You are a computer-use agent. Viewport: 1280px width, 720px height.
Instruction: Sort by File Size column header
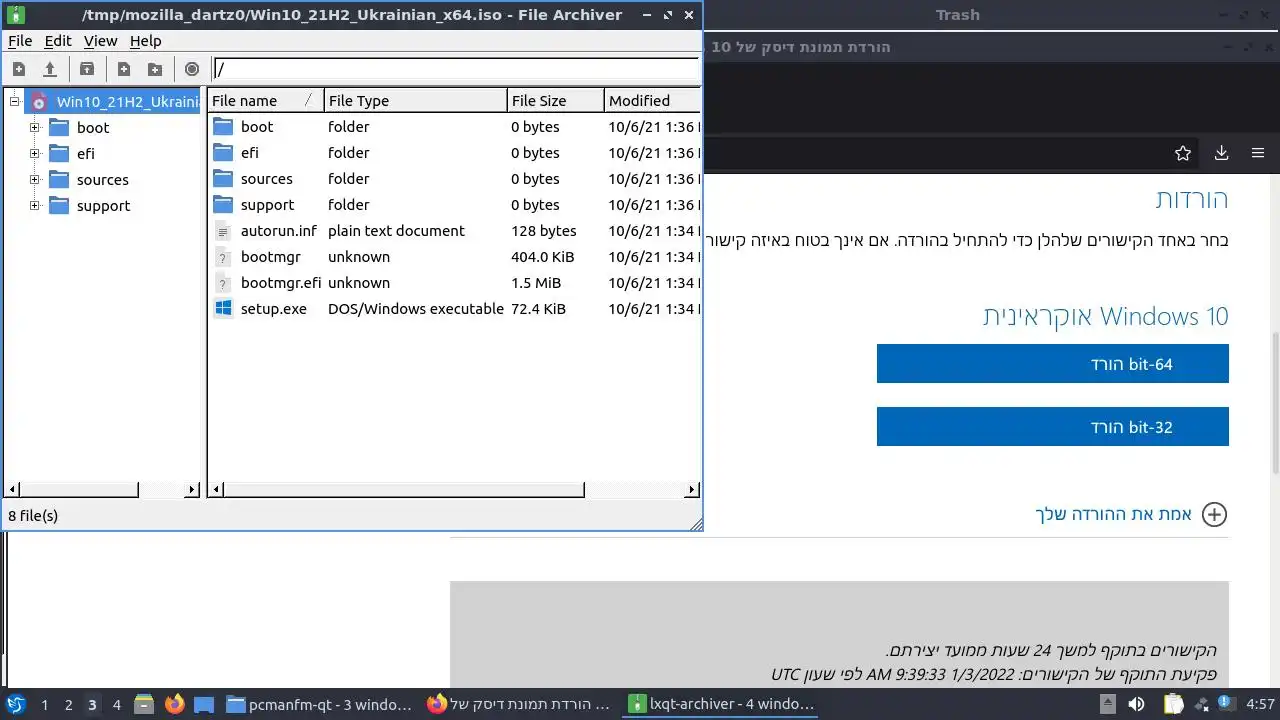point(556,100)
